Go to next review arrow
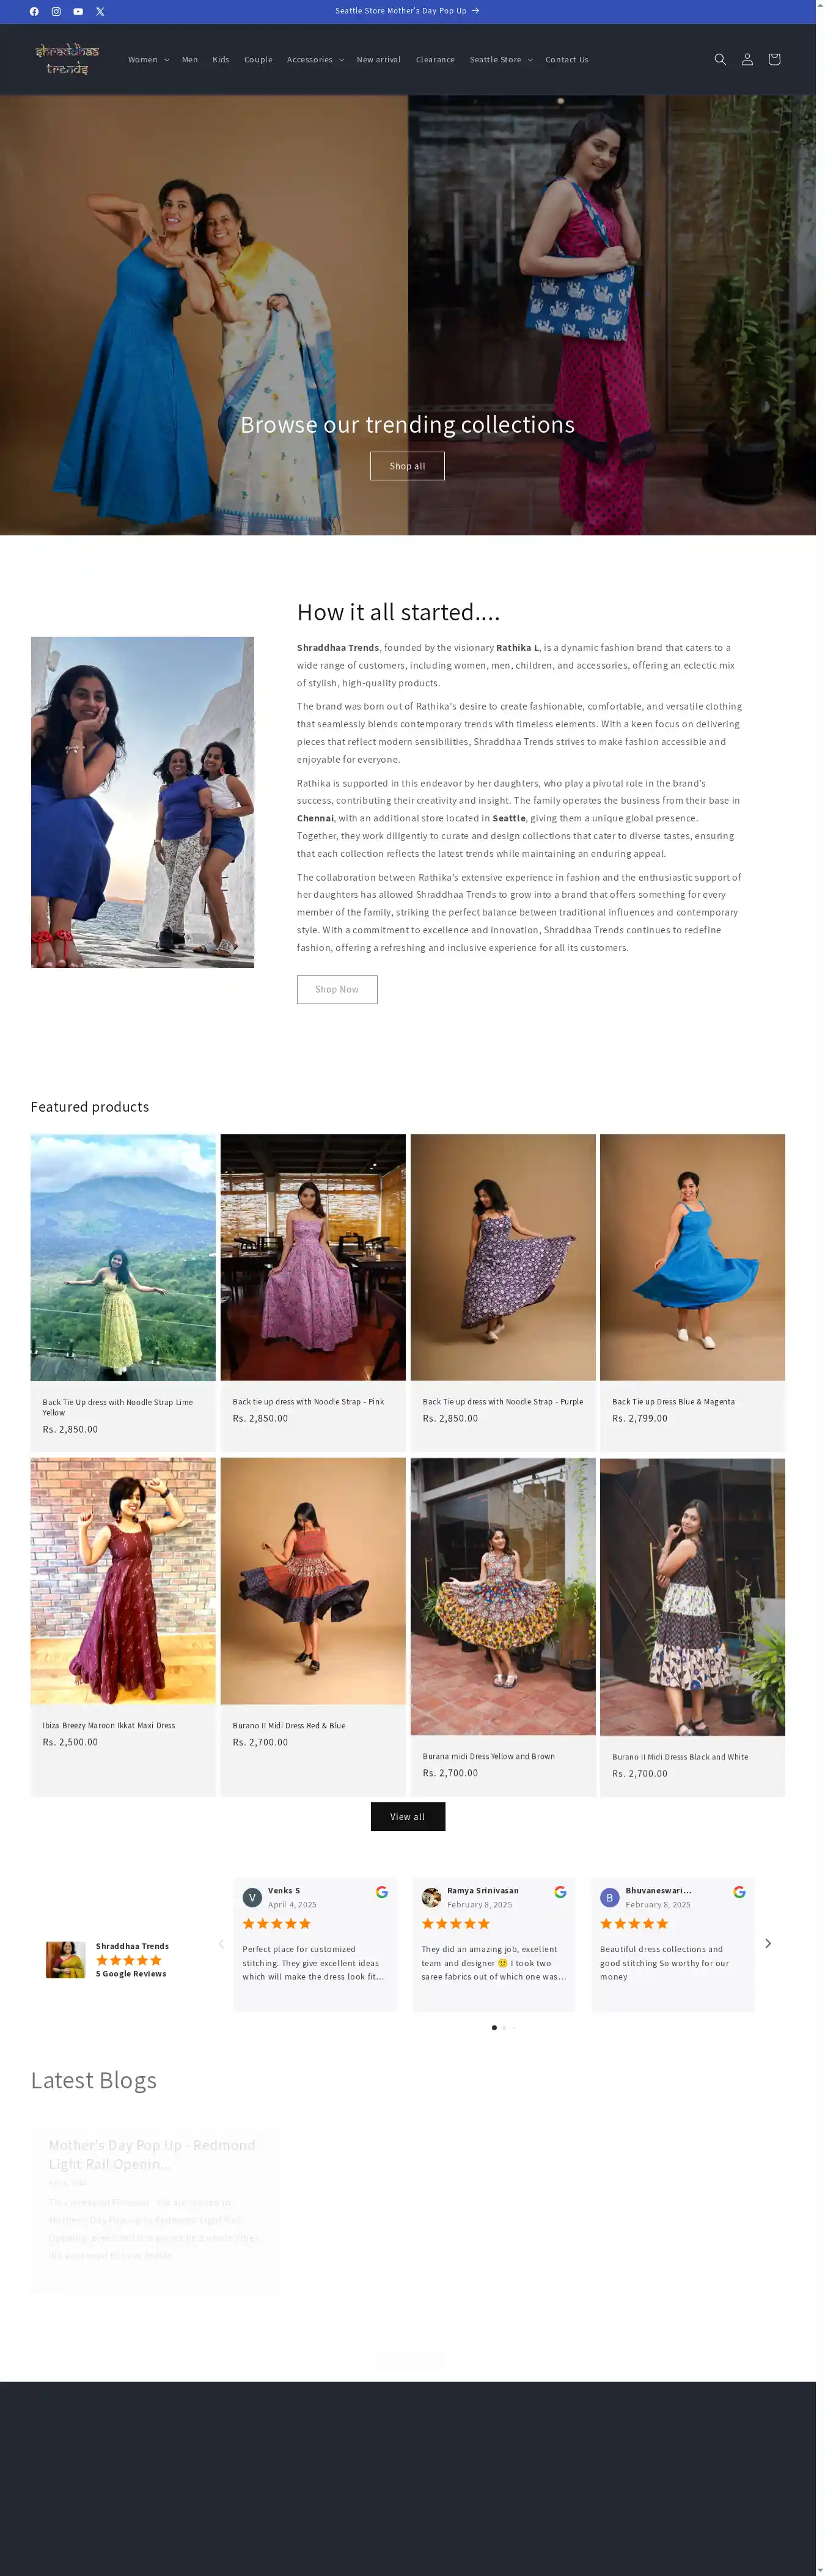This screenshot has width=825, height=2576. point(768,1943)
